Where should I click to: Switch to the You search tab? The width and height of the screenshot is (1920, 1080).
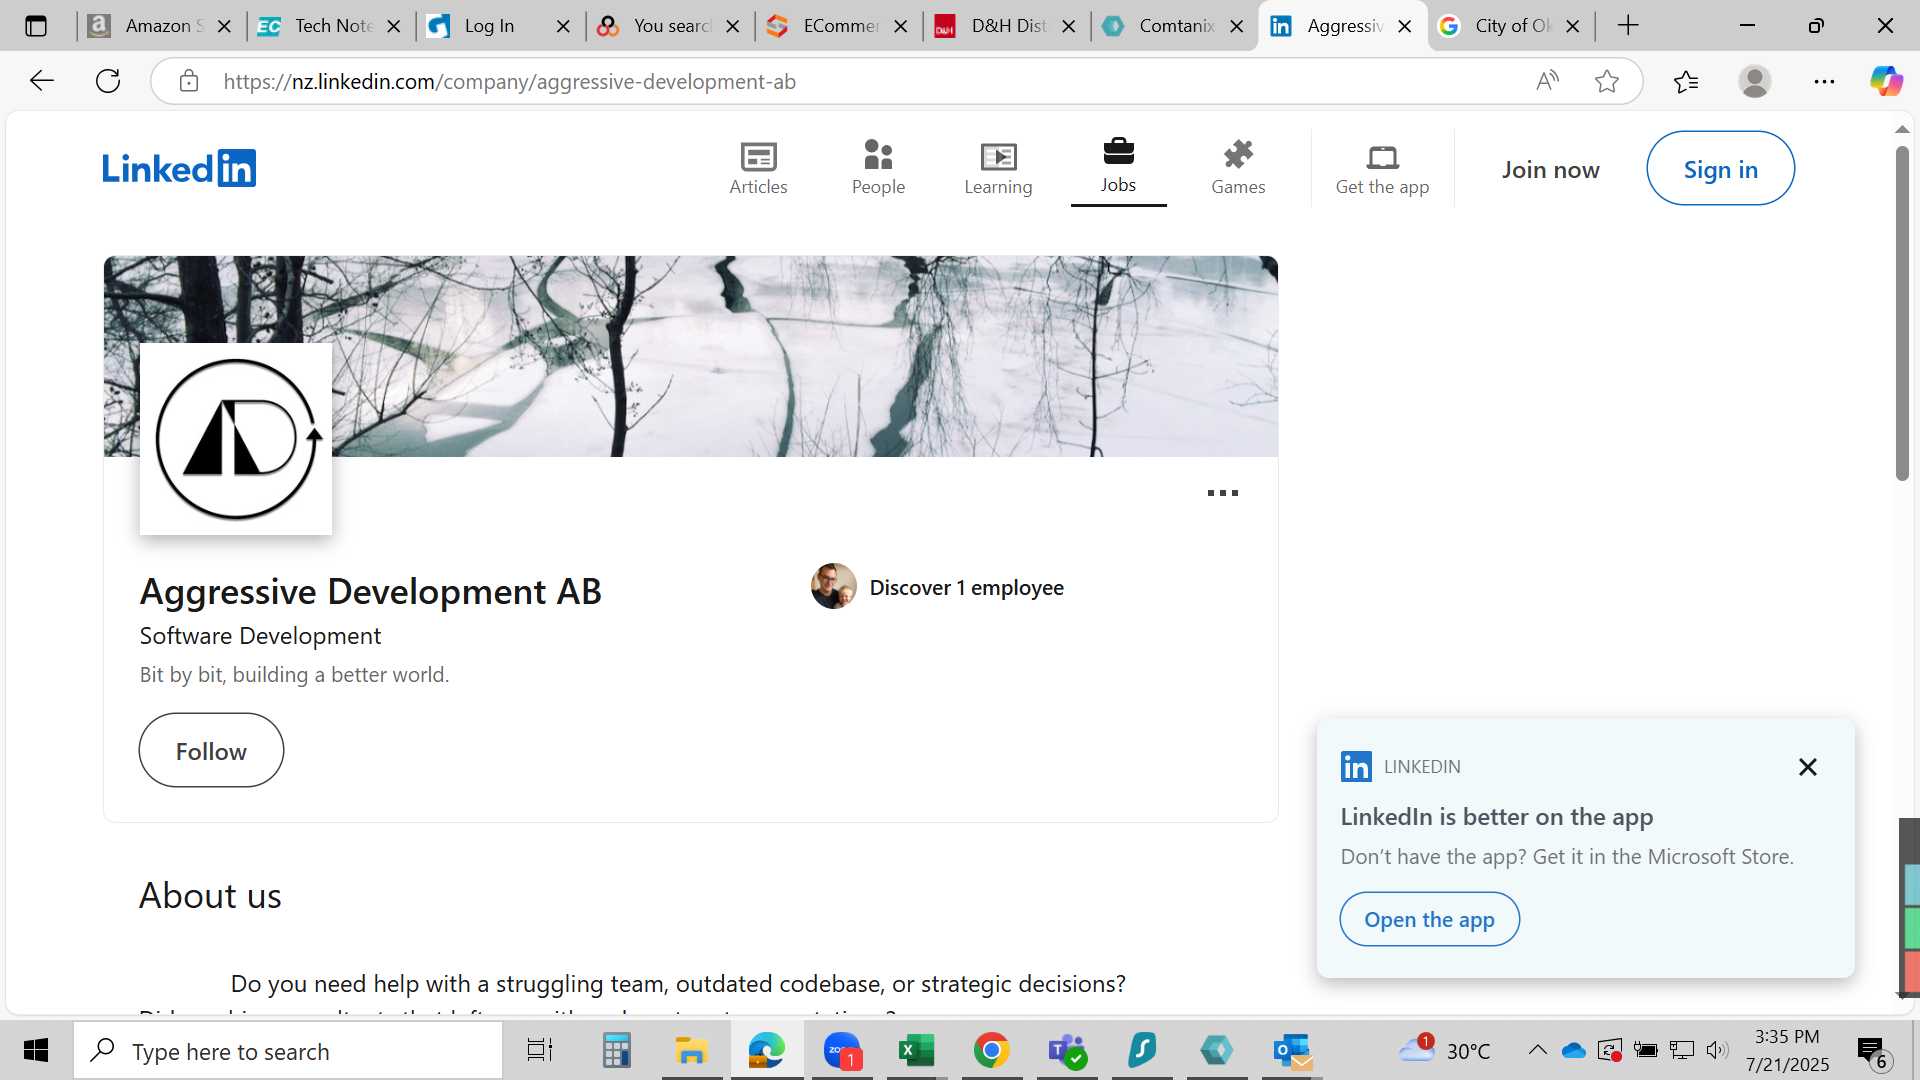667,26
